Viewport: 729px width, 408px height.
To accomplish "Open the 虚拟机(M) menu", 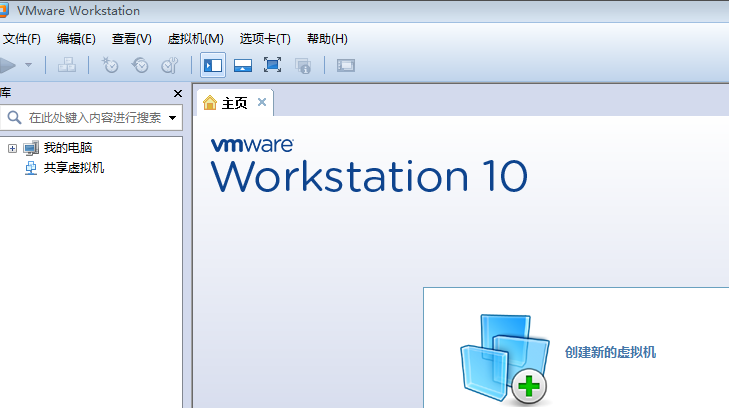I will [x=195, y=39].
